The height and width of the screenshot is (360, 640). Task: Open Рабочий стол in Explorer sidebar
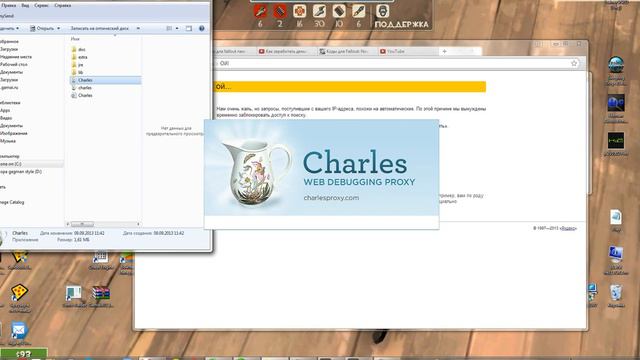coord(13,64)
